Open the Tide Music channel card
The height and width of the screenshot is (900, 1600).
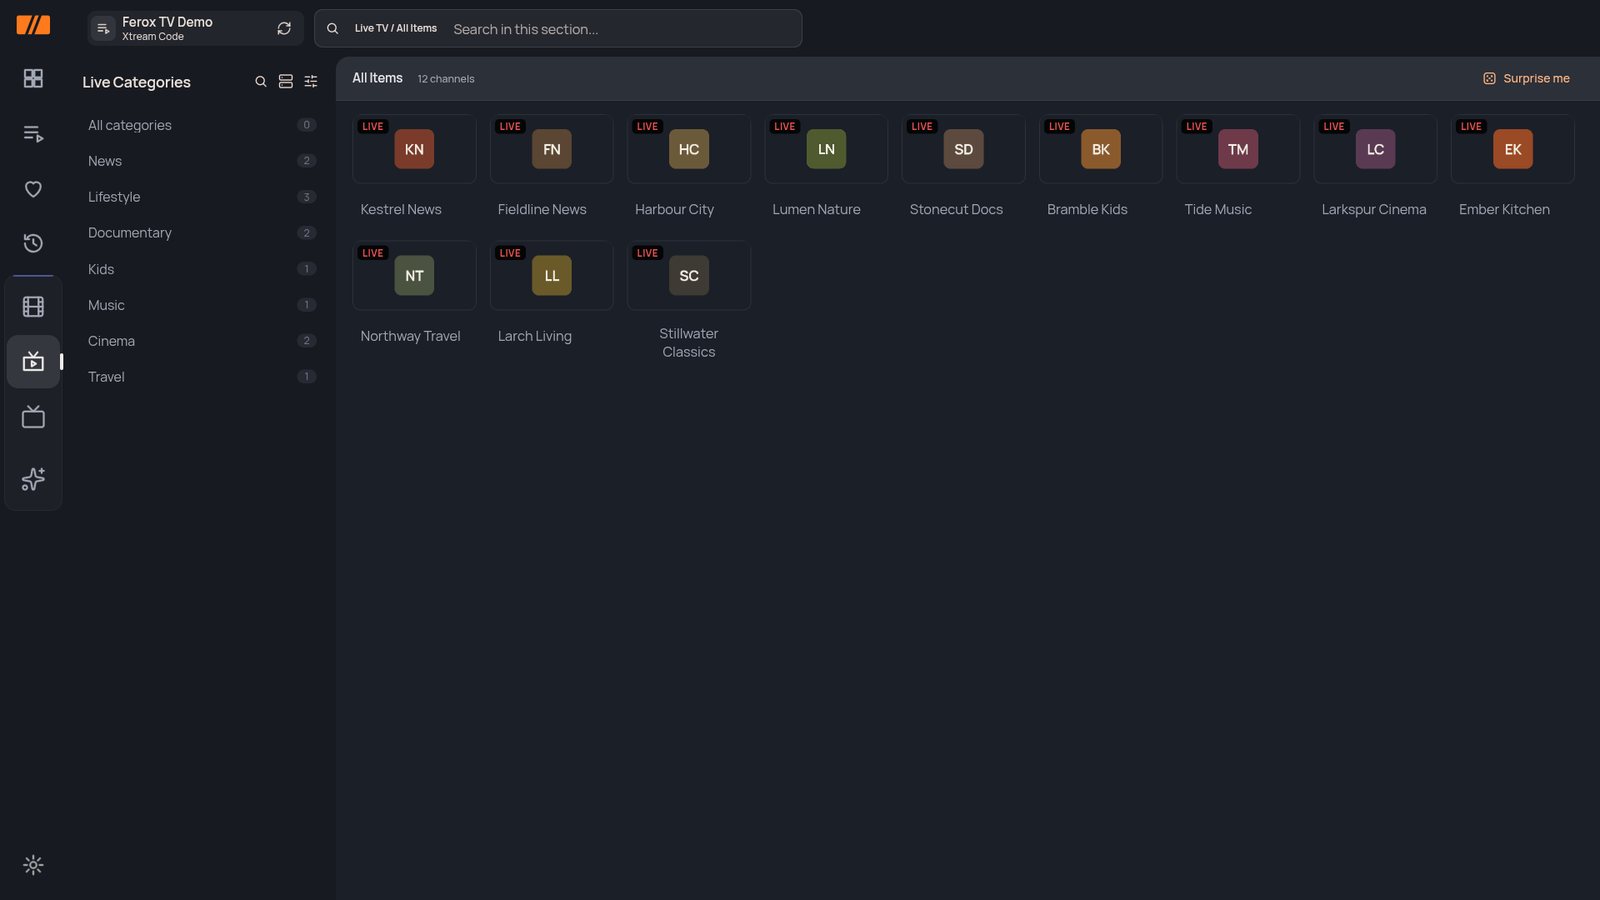pos(1238,168)
